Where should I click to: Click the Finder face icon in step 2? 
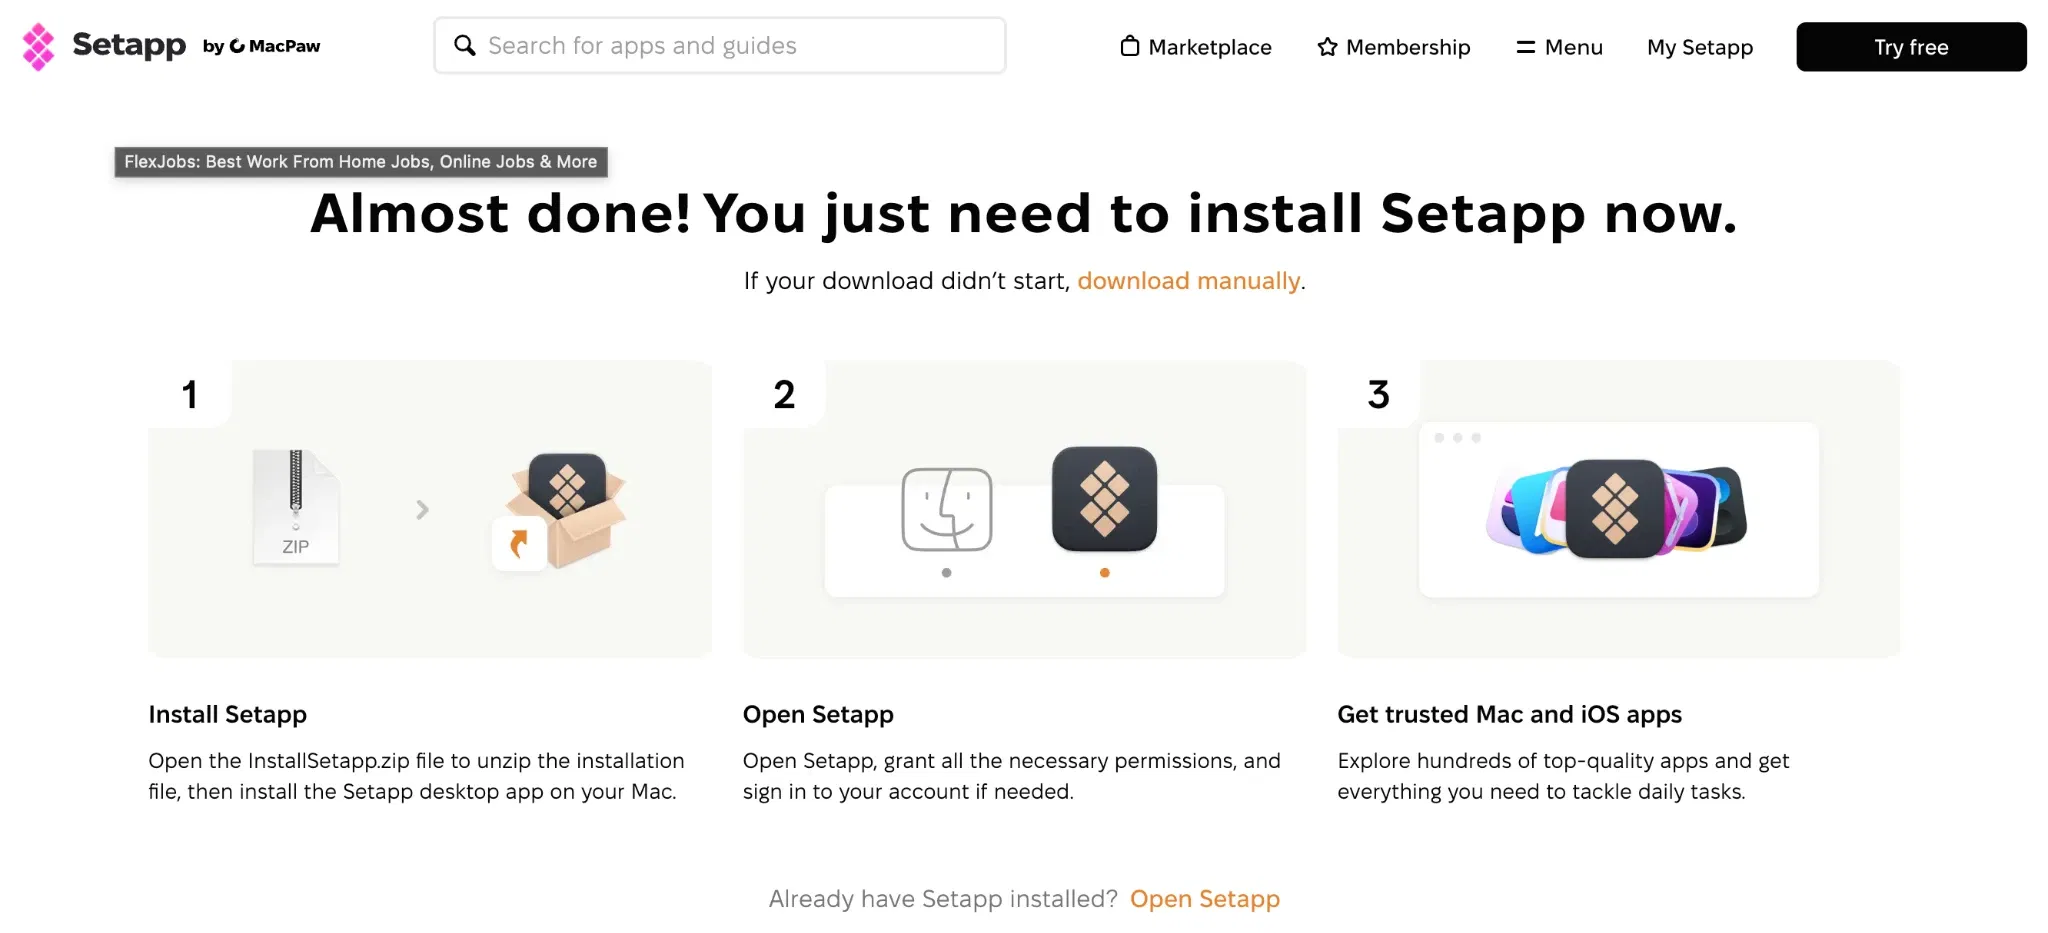tap(946, 508)
